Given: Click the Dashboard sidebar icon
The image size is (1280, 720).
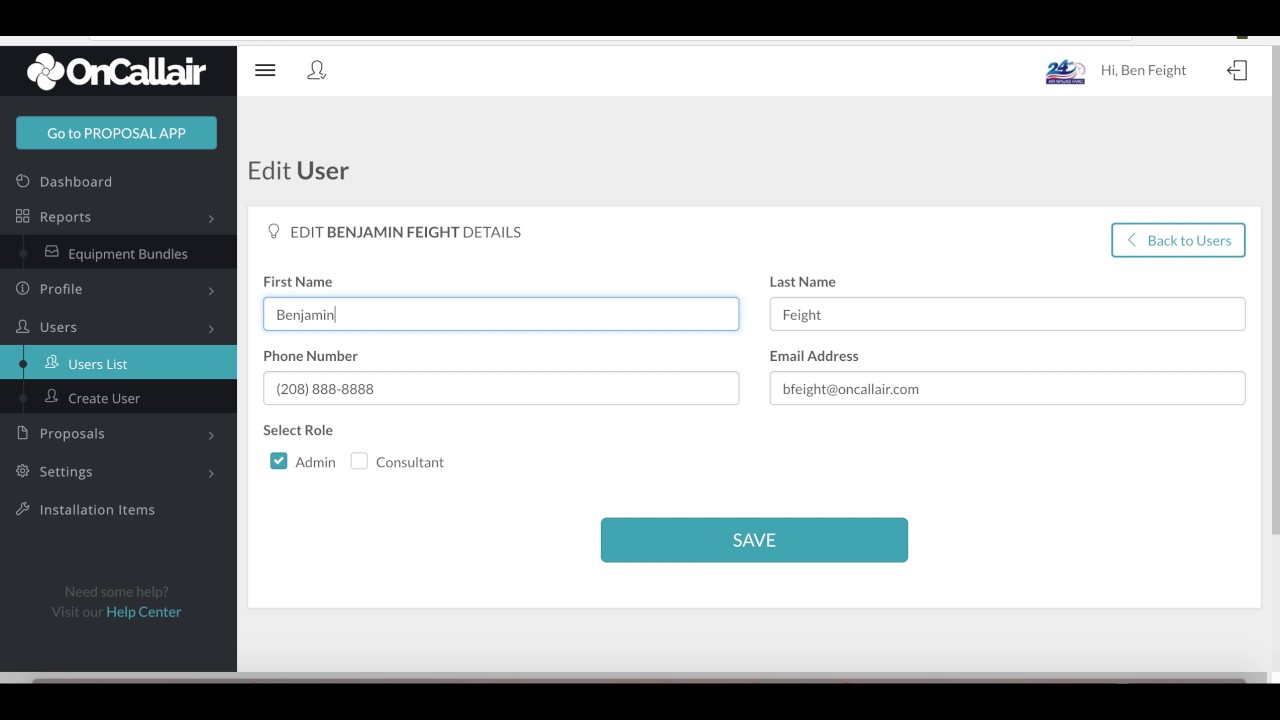Looking at the screenshot, I should tap(23, 181).
